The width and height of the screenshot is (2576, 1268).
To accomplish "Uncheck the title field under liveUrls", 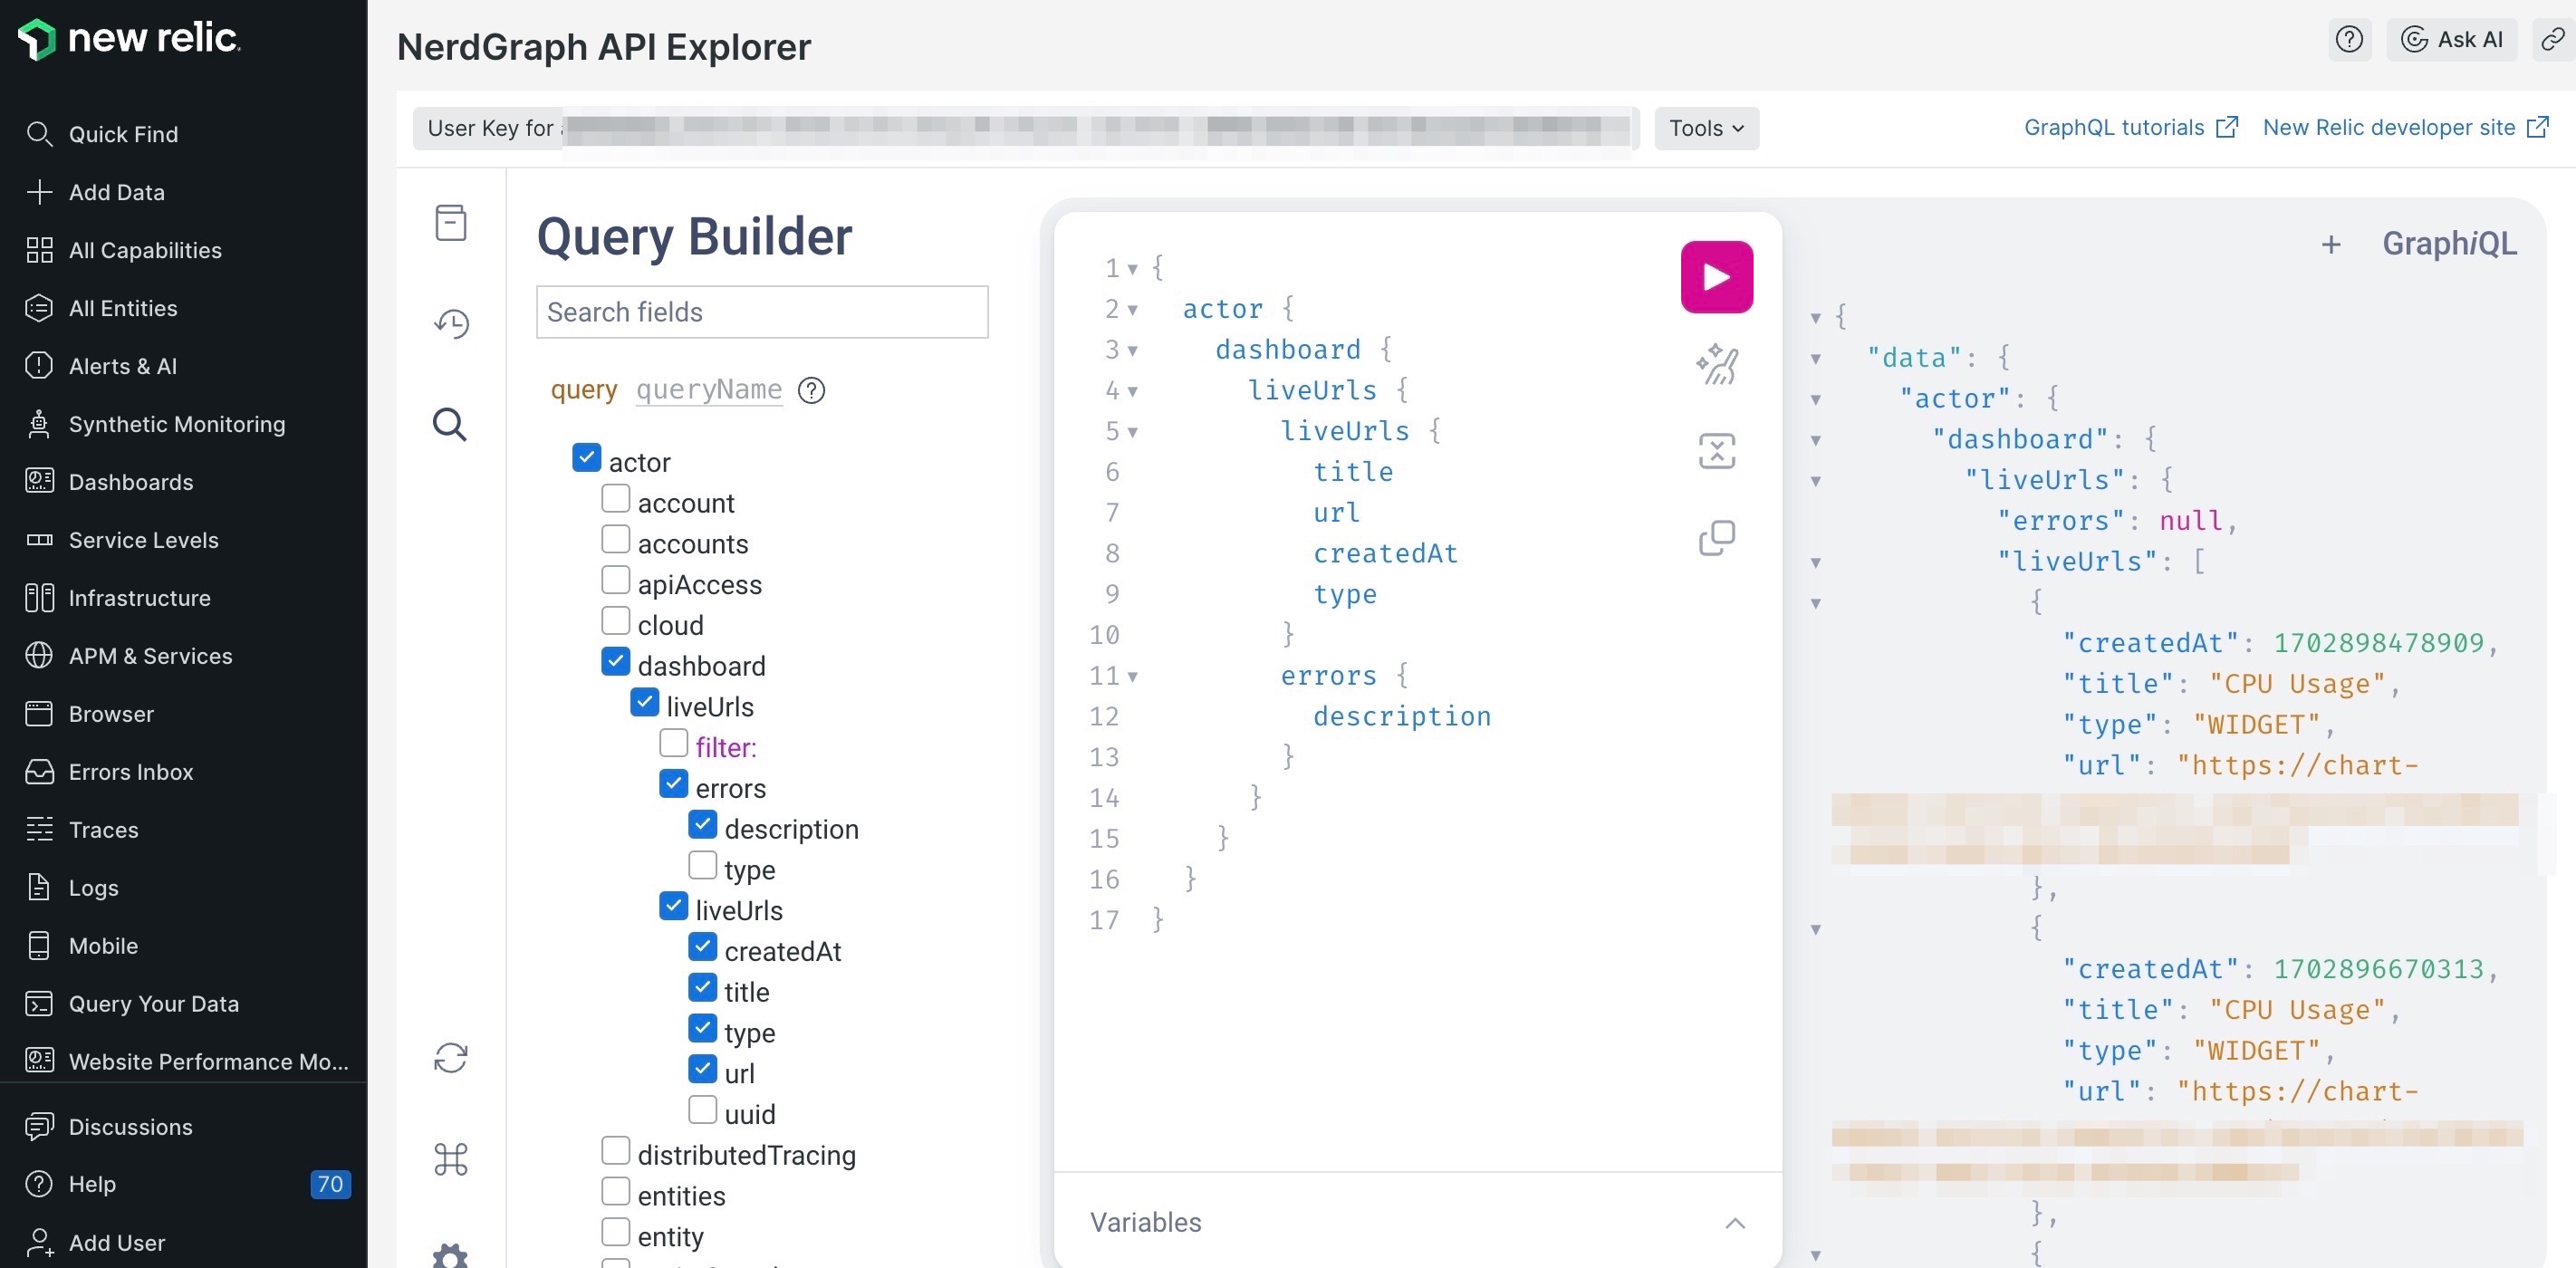I will point(702,987).
